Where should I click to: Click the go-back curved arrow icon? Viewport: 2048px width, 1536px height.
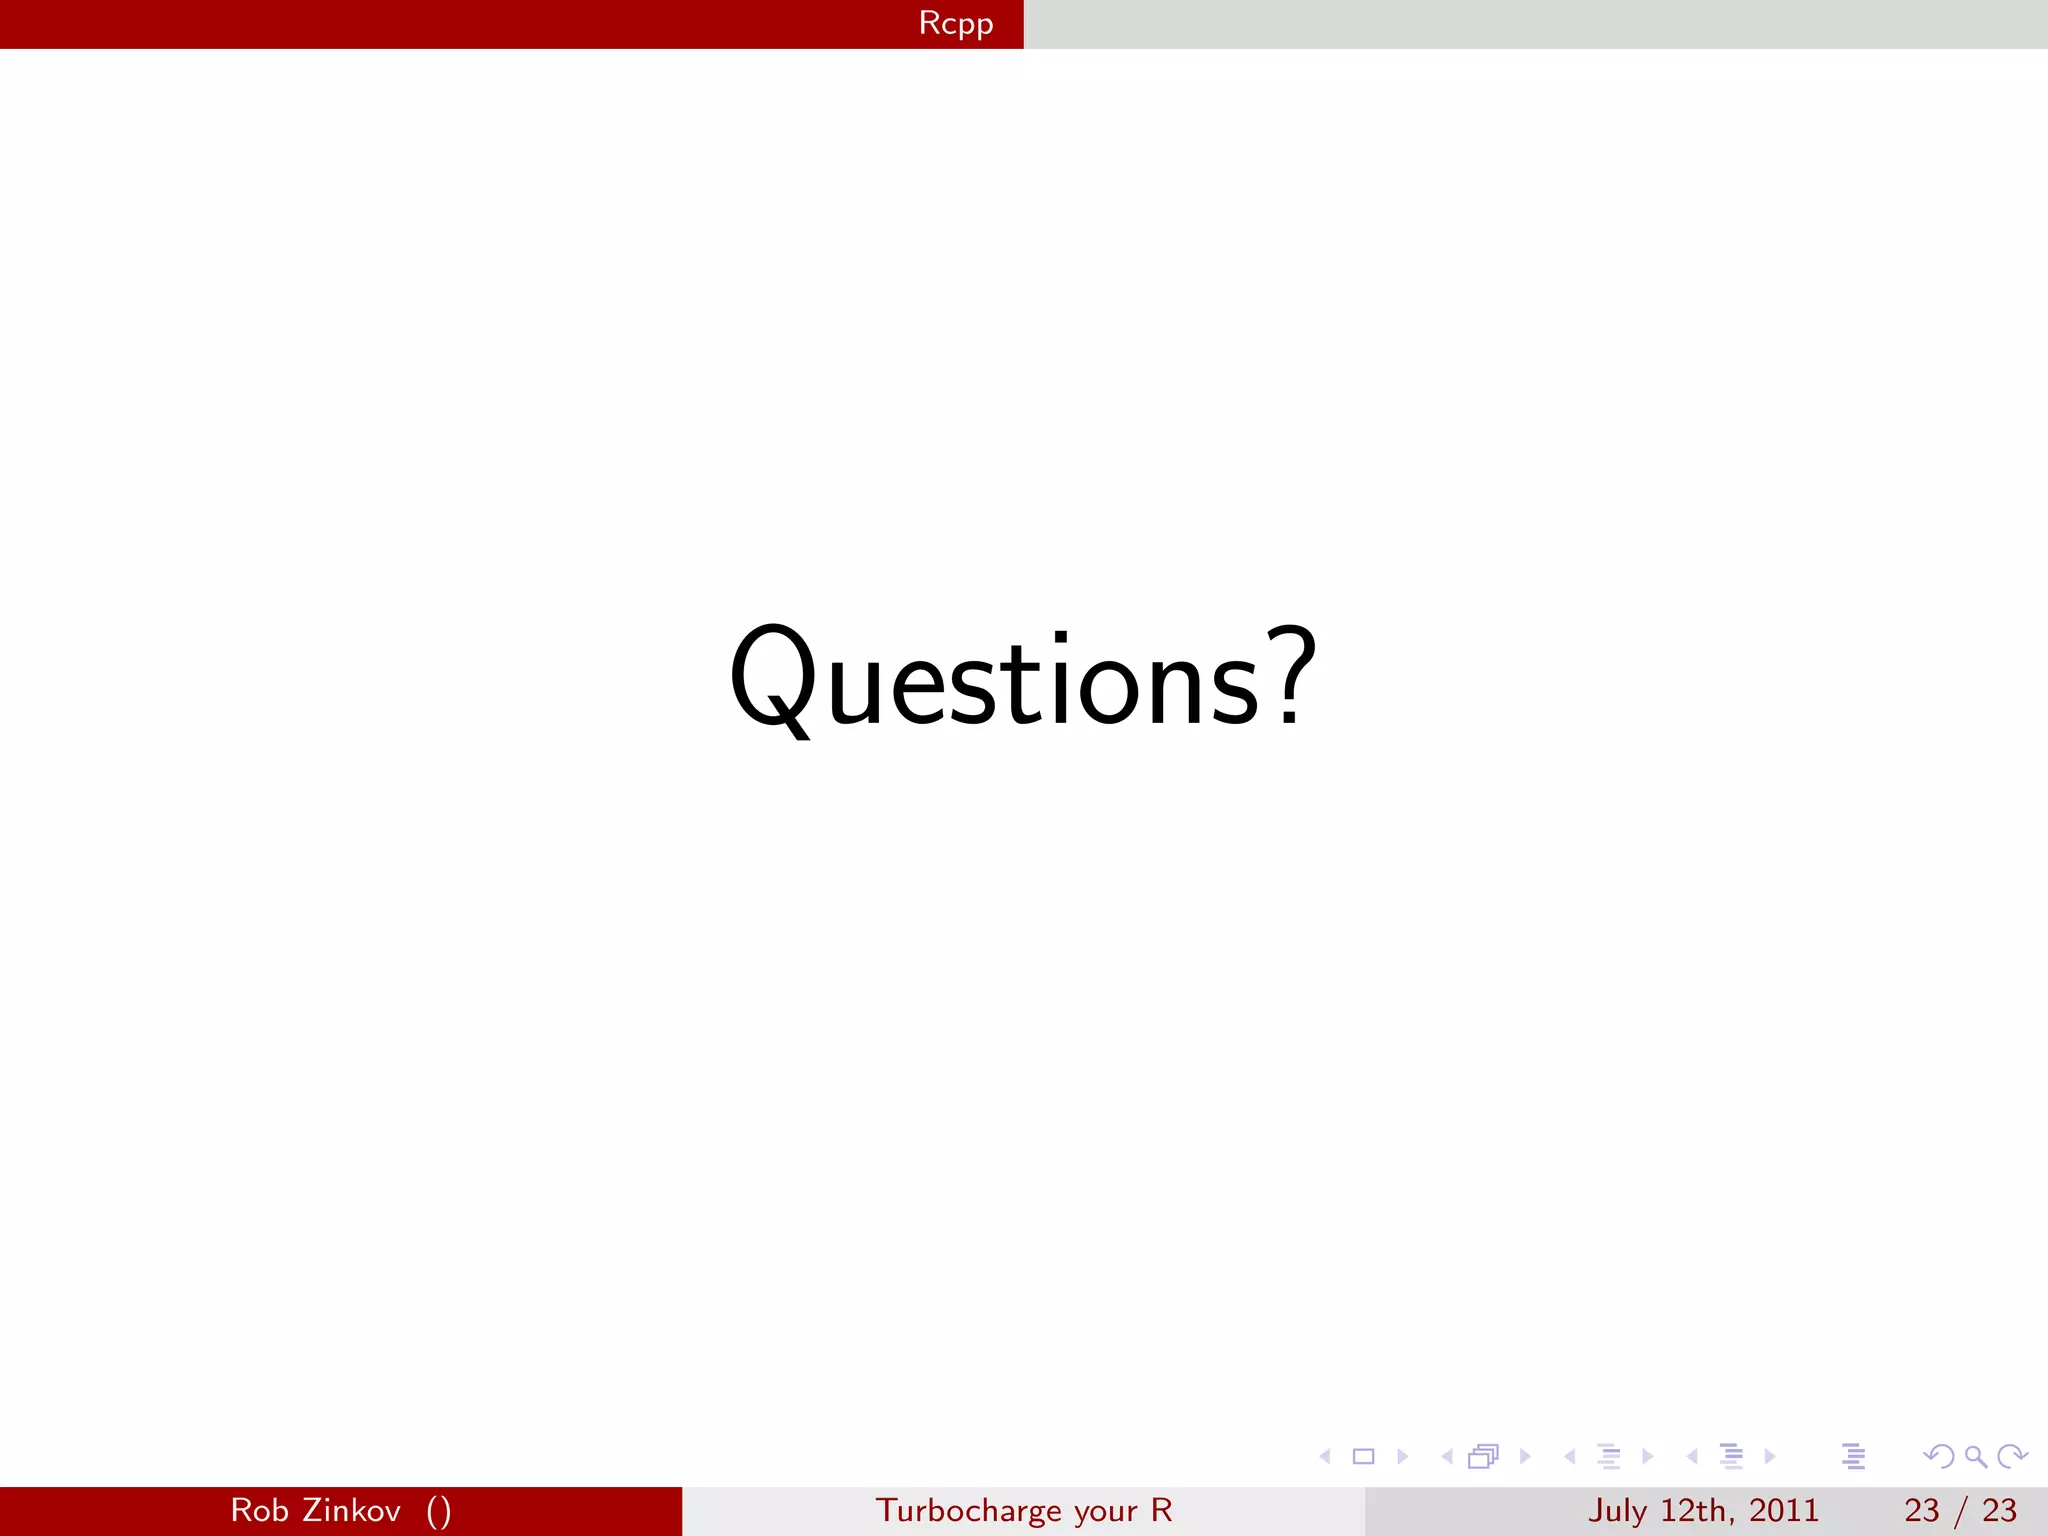click(x=1939, y=1457)
